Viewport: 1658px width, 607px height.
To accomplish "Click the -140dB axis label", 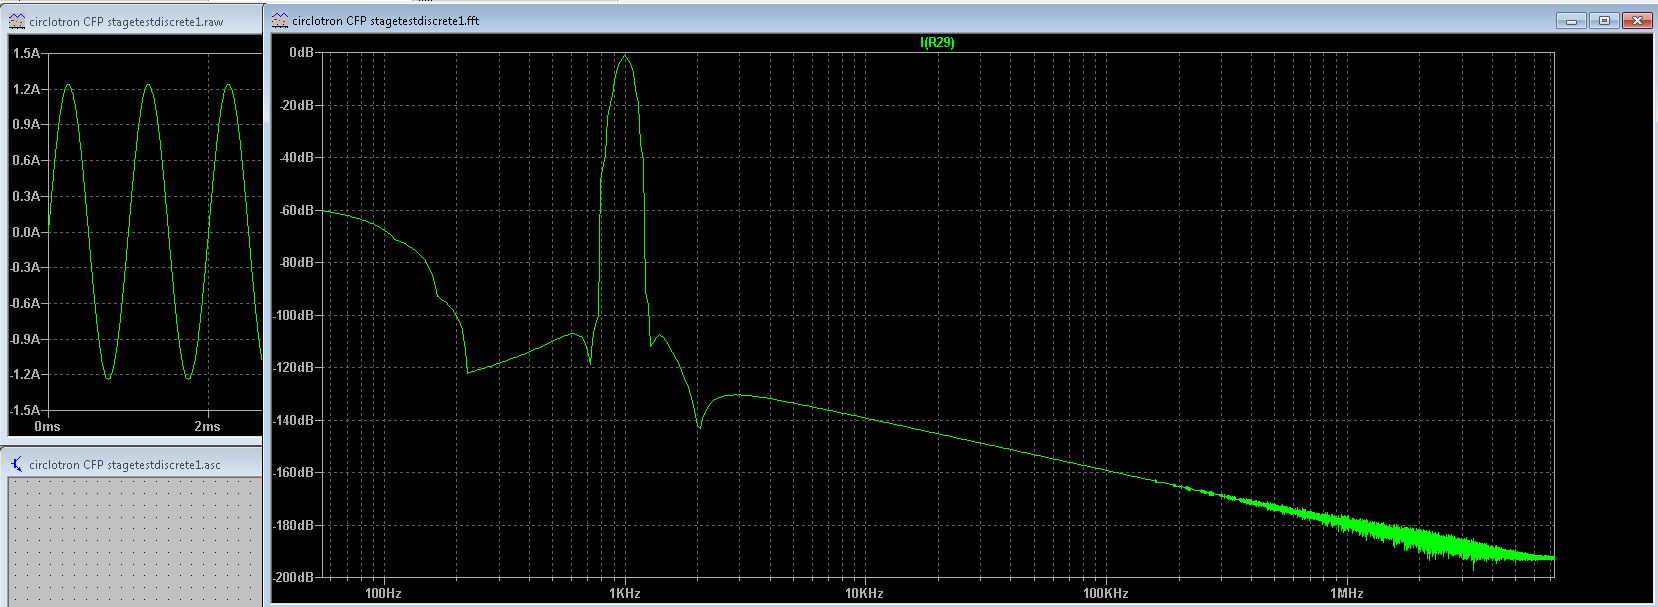I will (x=294, y=420).
